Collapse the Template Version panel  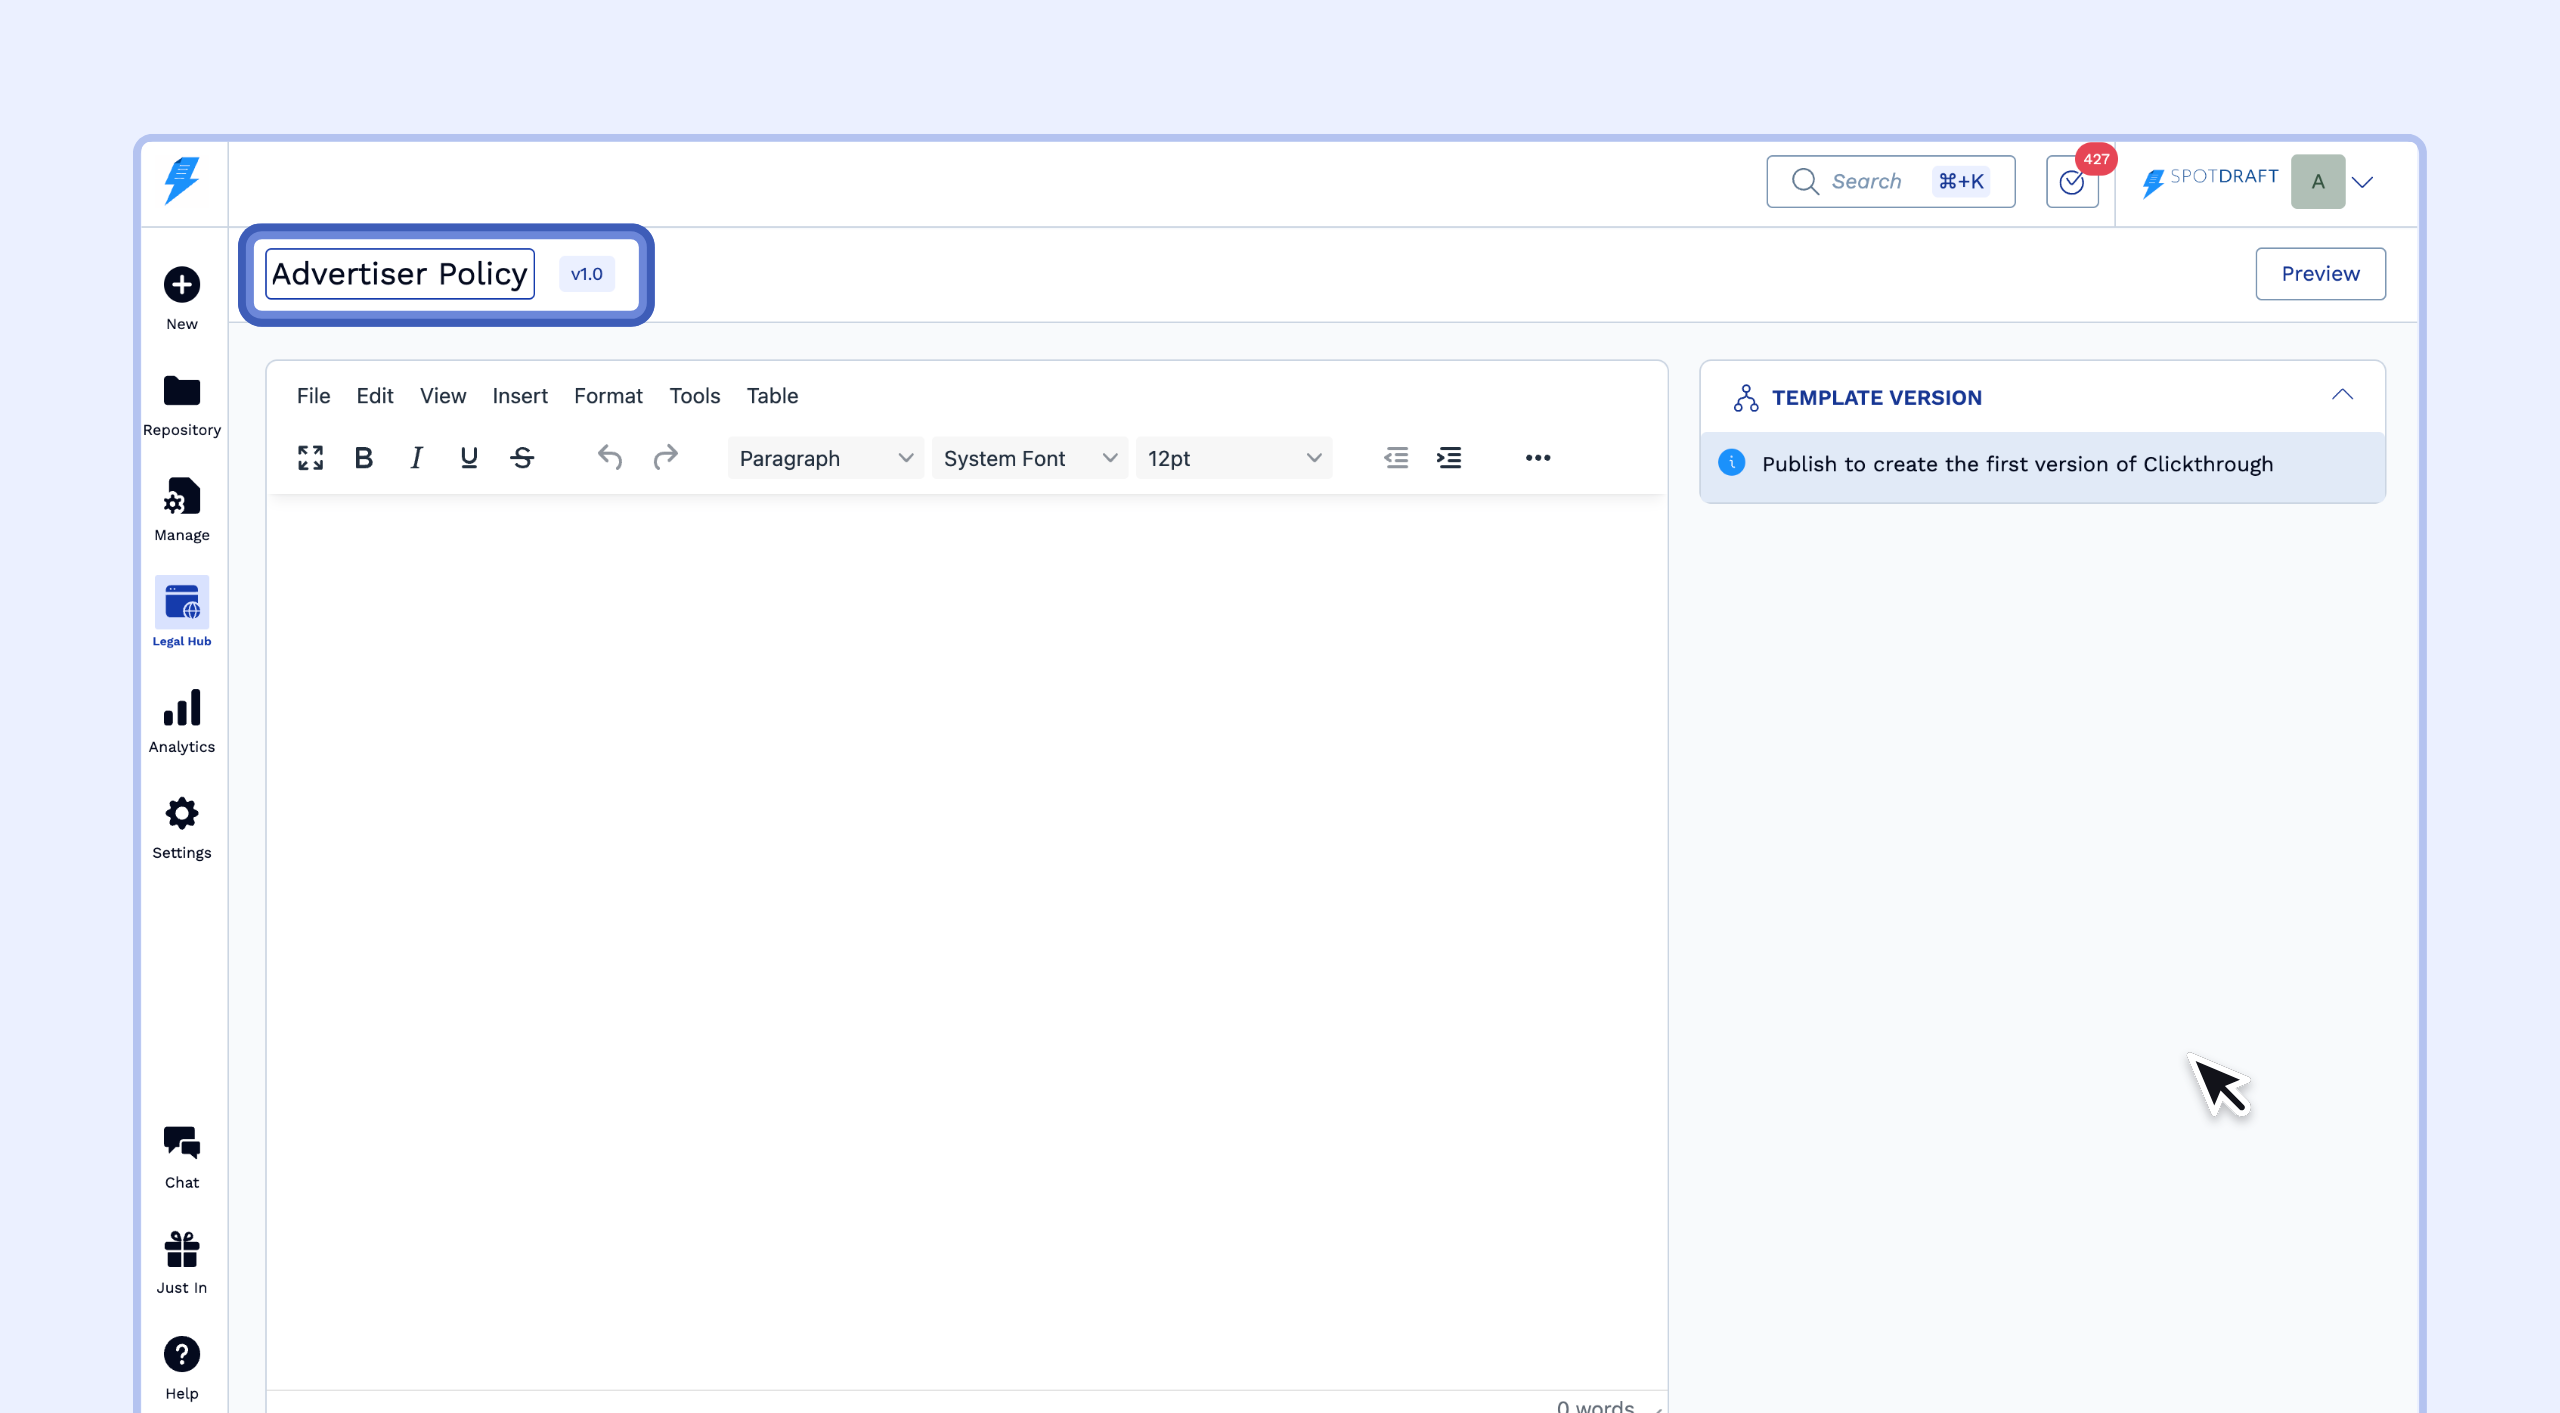[2342, 396]
